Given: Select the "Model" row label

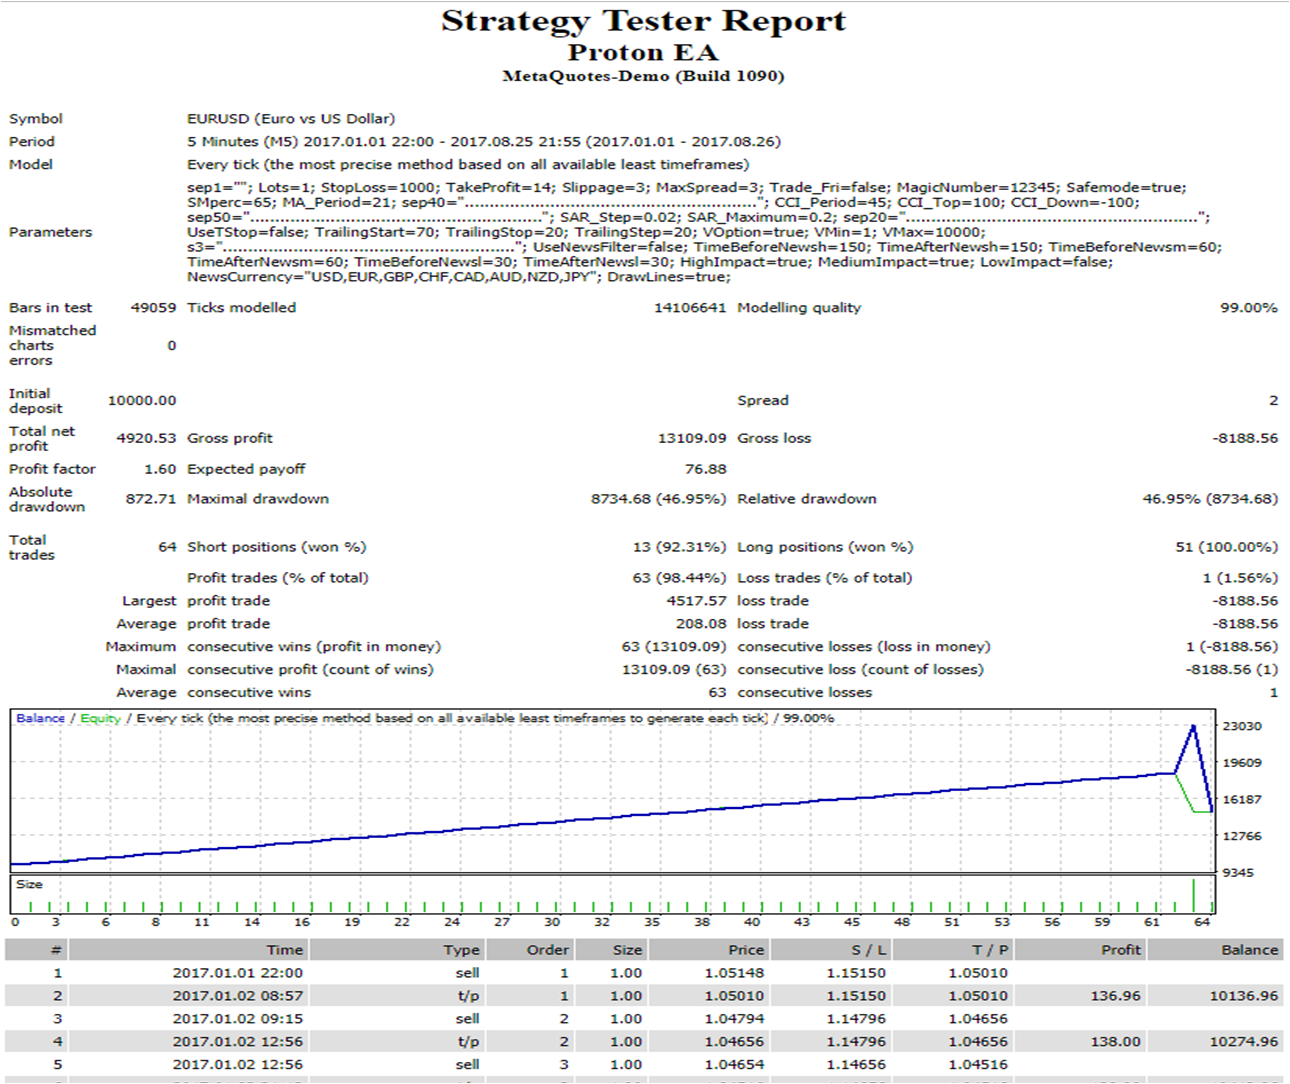Looking at the screenshot, I should [x=31, y=165].
